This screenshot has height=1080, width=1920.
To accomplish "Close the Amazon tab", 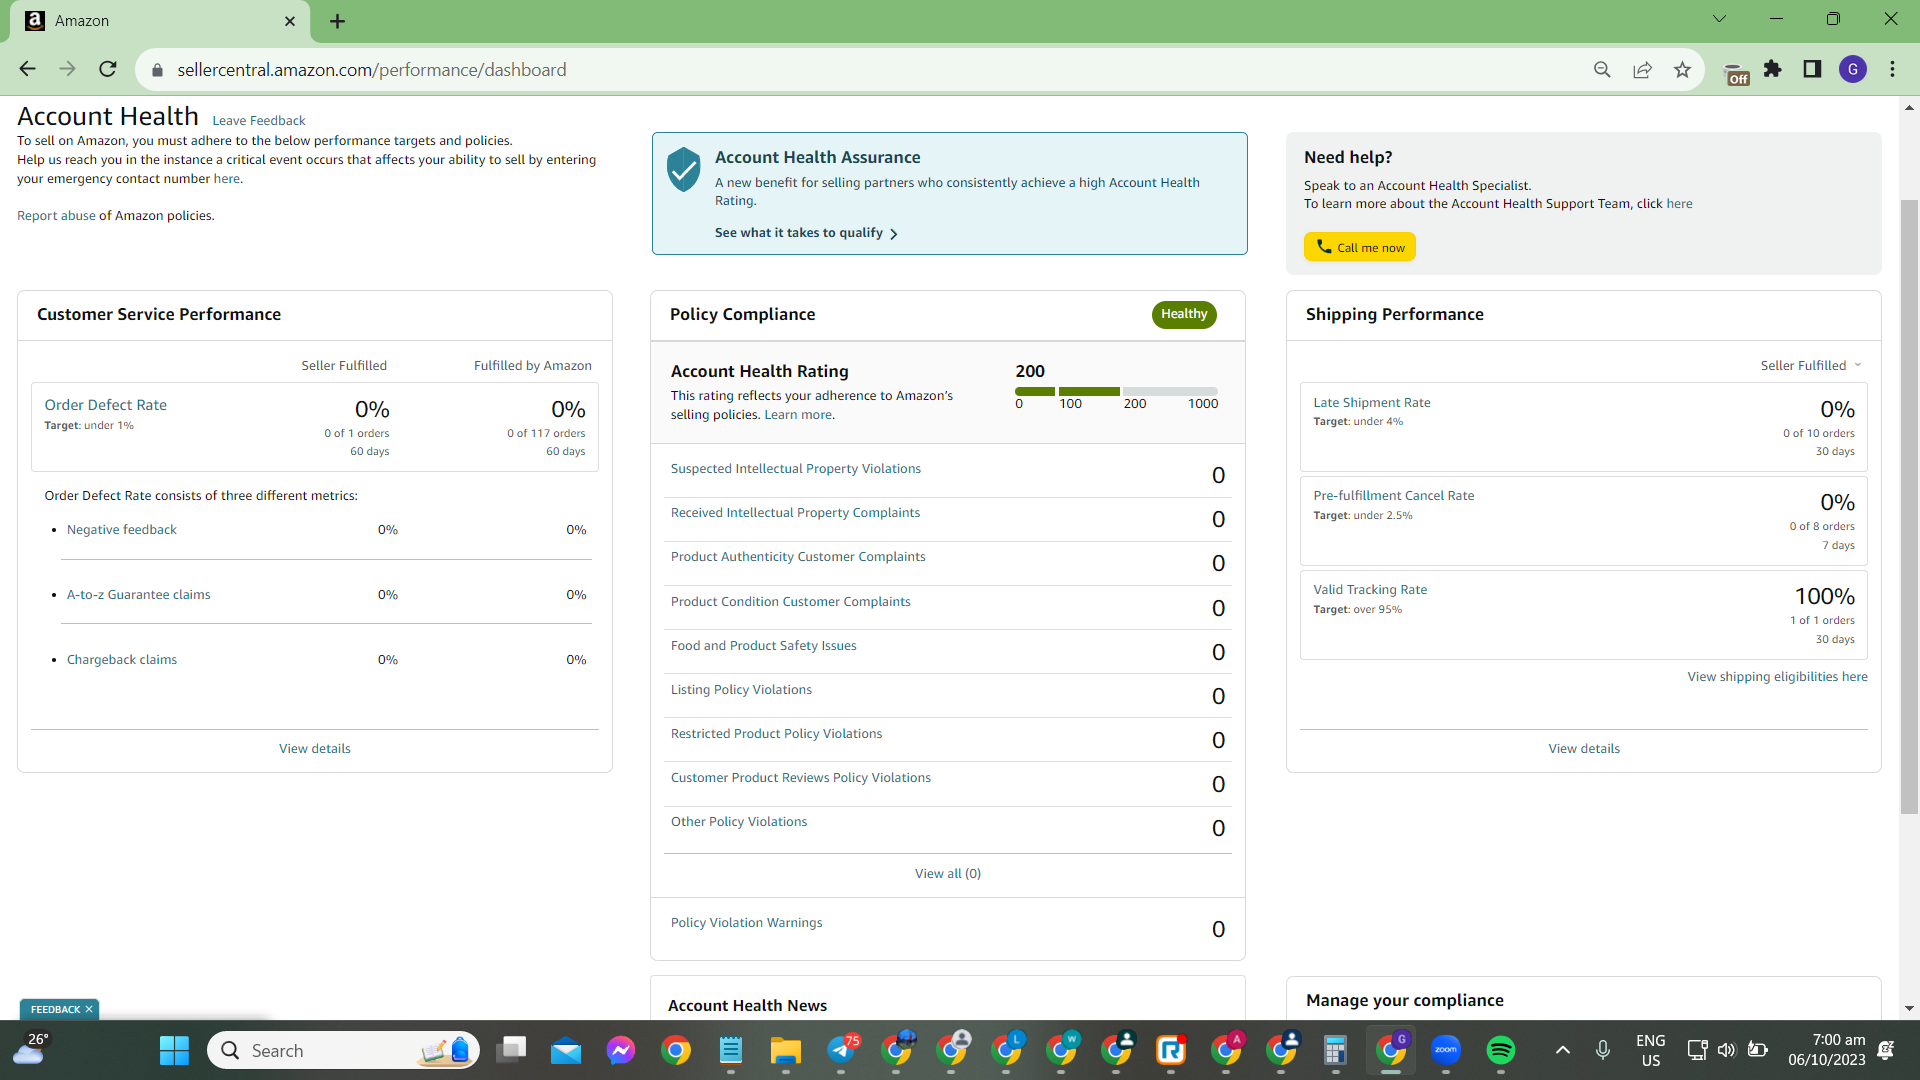I will [x=290, y=21].
